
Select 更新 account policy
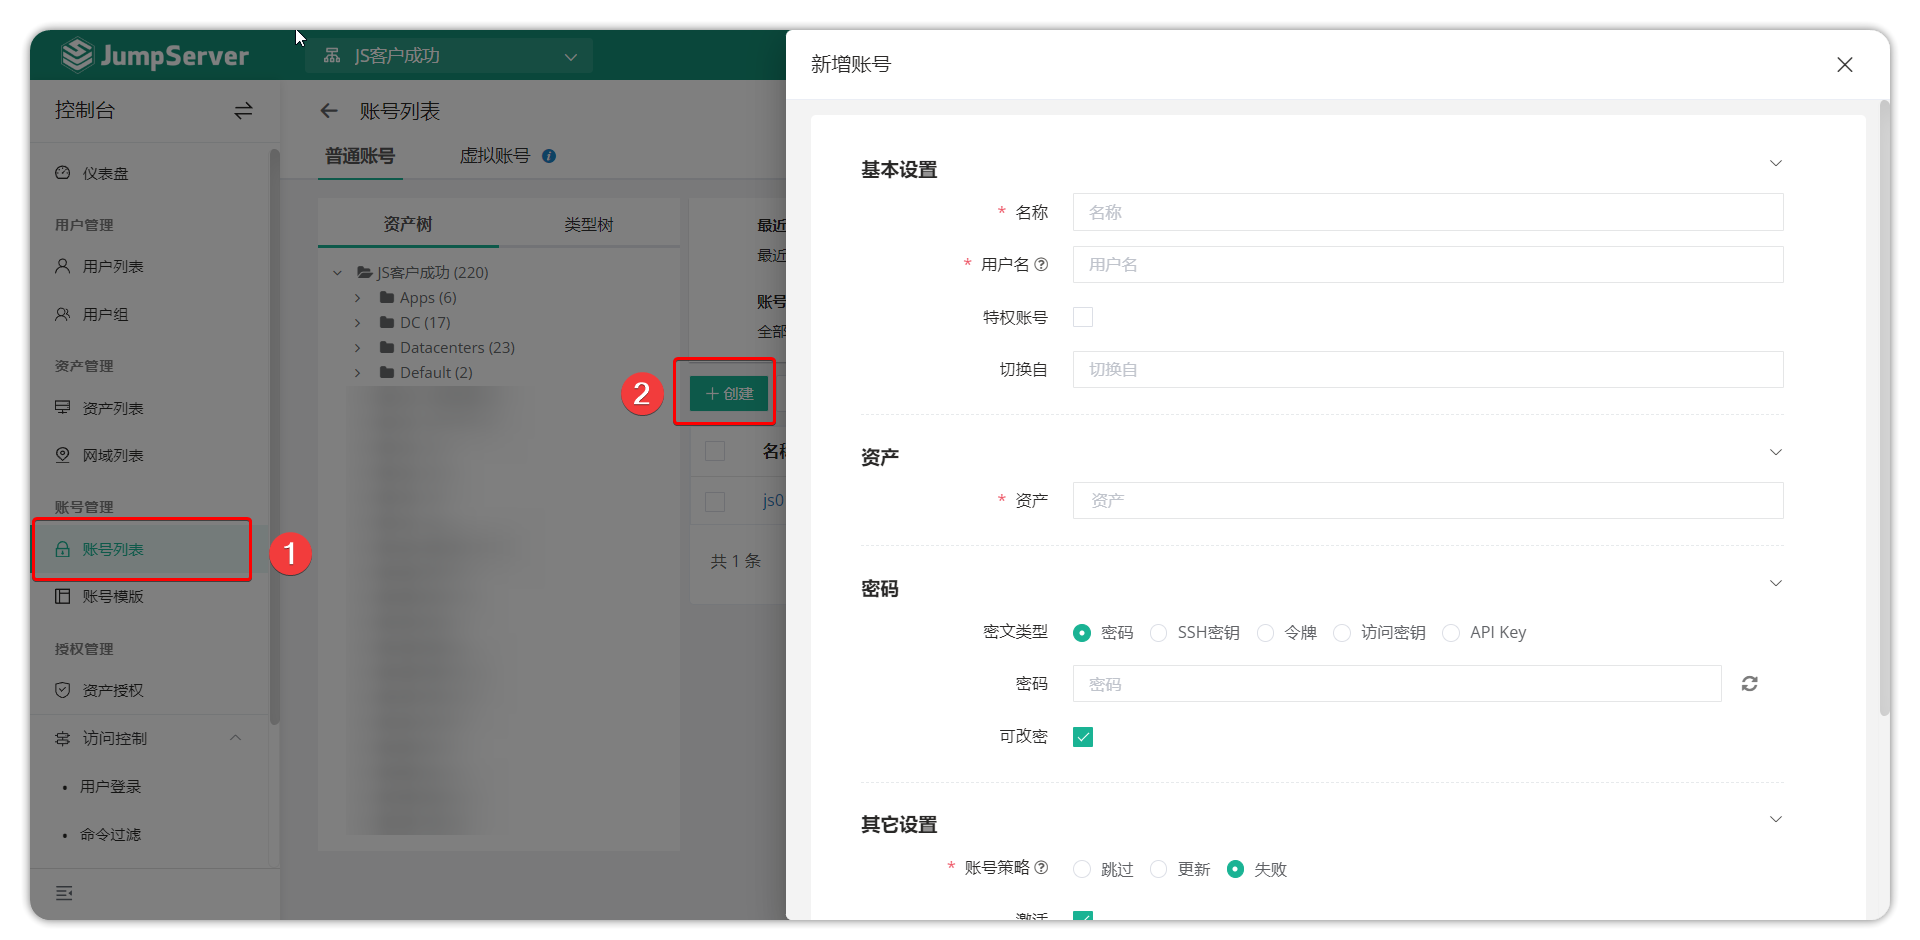point(1159,869)
